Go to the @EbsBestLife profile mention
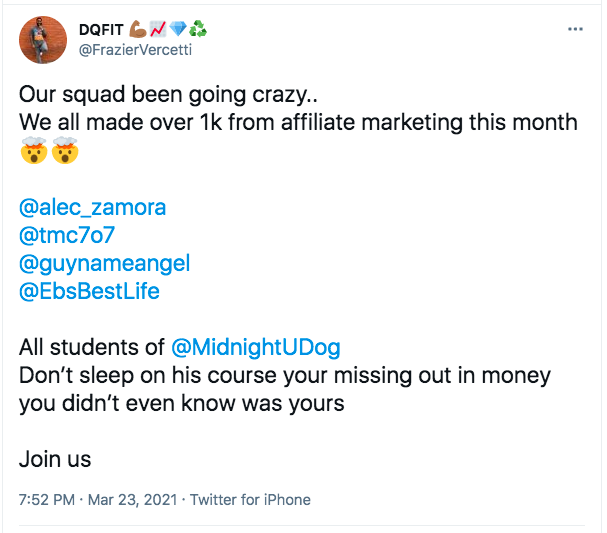 coord(89,292)
